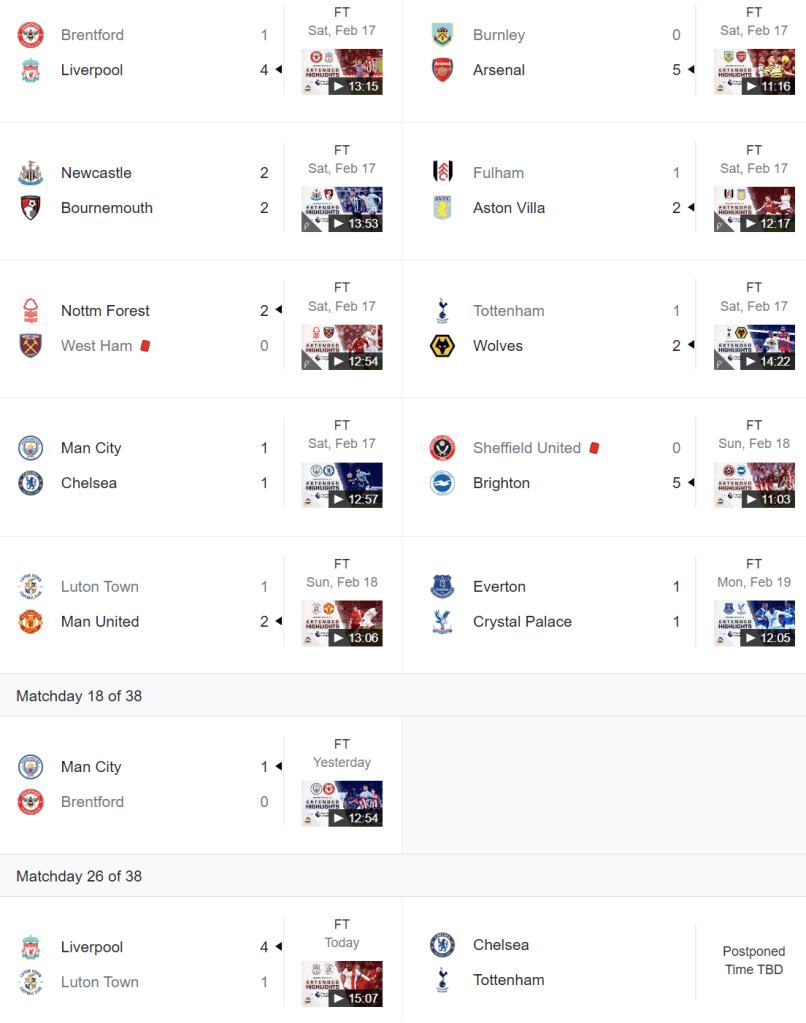The width and height of the screenshot is (806, 1023).
Task: Watch Tottenham vs Wolves 14:22 highlights
Action: (x=754, y=347)
